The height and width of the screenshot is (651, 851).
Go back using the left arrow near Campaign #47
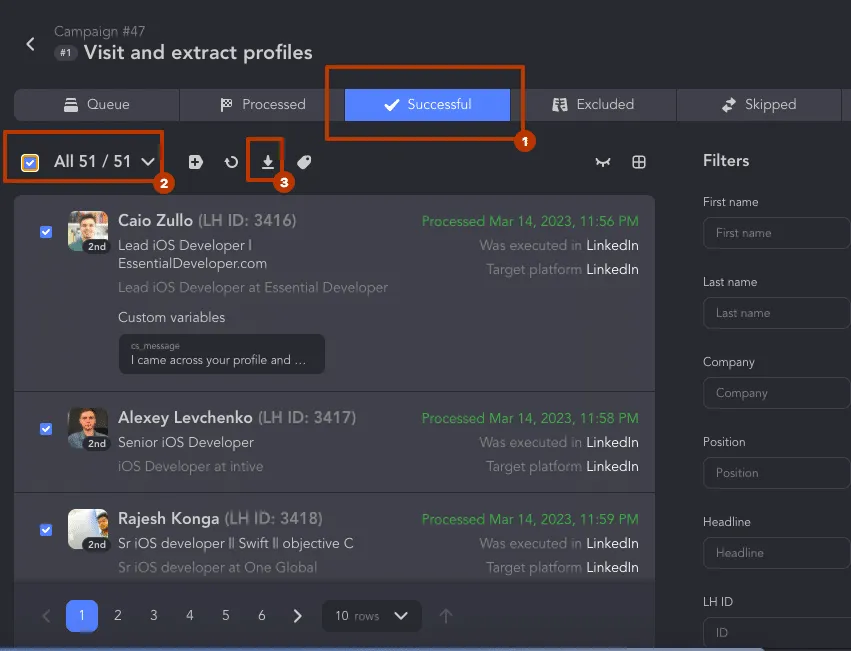[x=31, y=44]
